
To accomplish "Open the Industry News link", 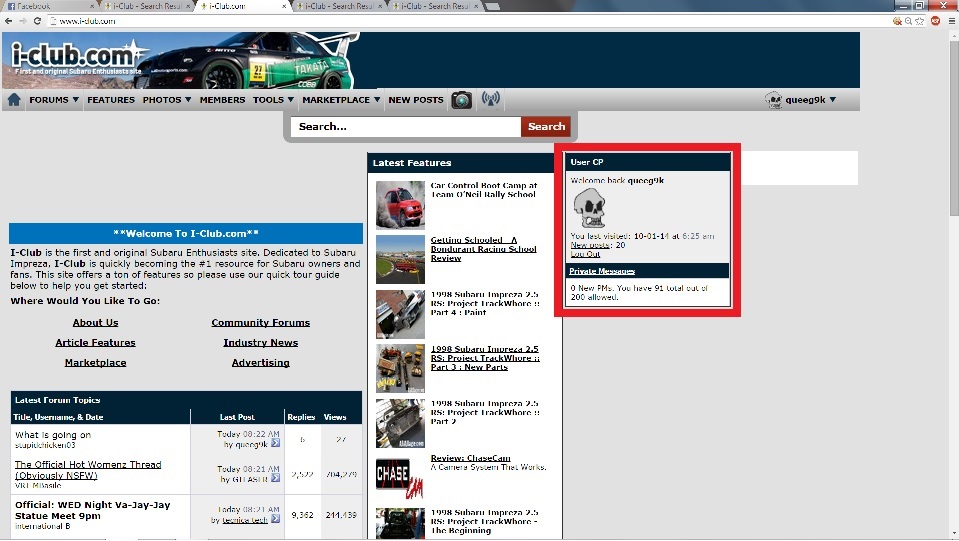I will point(261,343).
